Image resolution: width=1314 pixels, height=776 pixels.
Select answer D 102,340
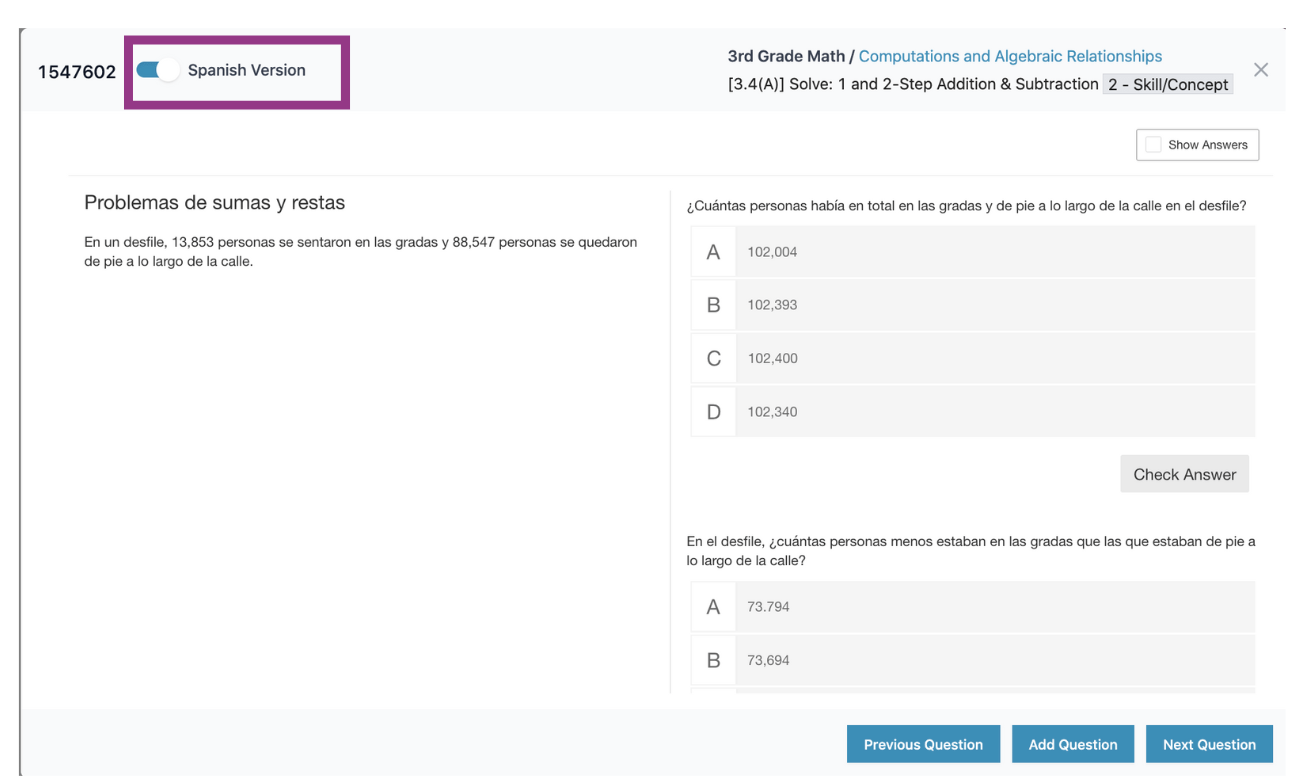pos(972,411)
